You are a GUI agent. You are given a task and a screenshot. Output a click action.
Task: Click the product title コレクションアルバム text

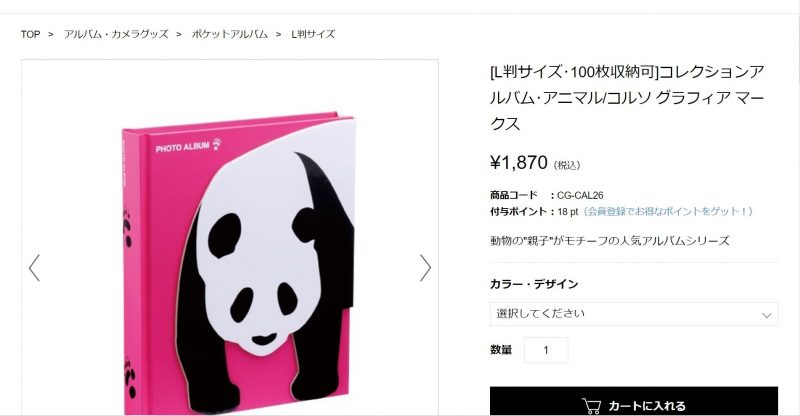pyautogui.click(x=627, y=97)
